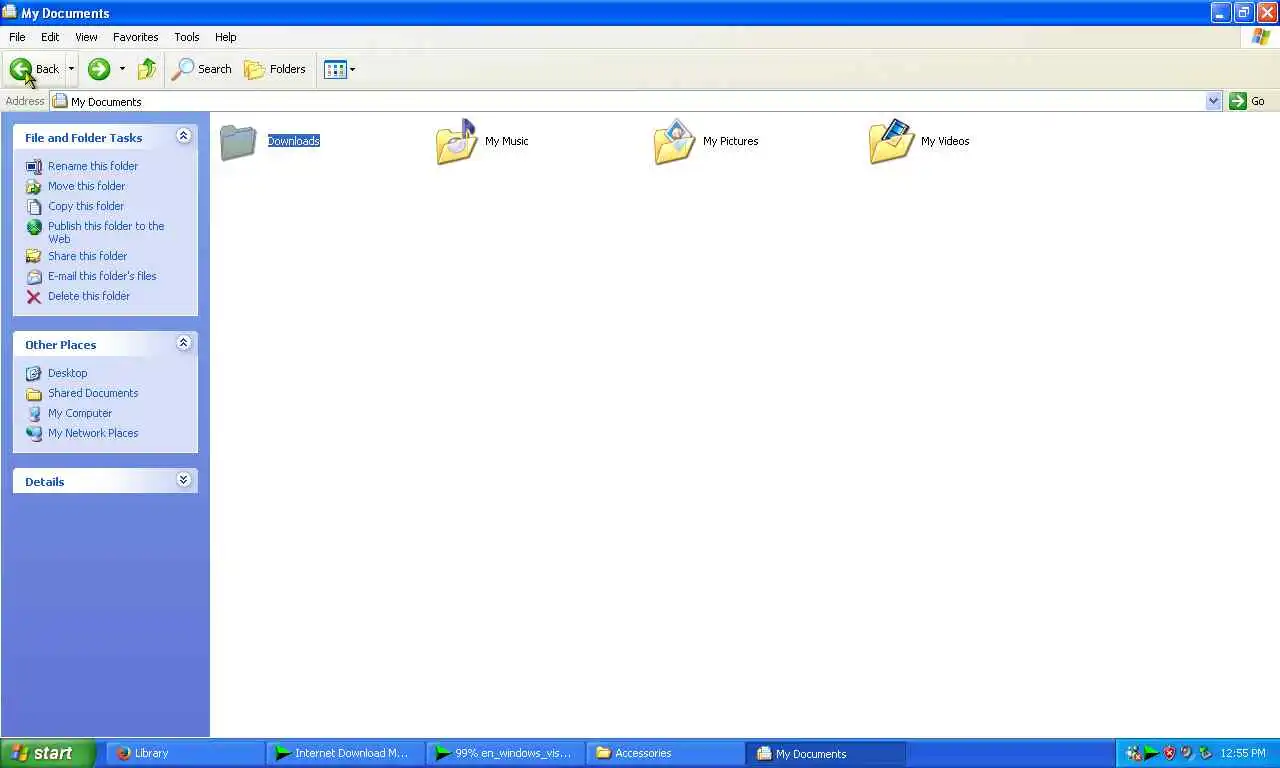Expand the Address bar dropdown list
1280x768 pixels.
pyautogui.click(x=1214, y=101)
